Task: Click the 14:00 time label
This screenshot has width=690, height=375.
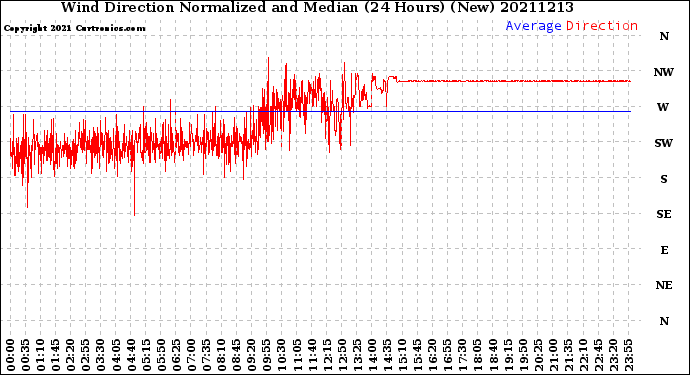Action: point(372,355)
